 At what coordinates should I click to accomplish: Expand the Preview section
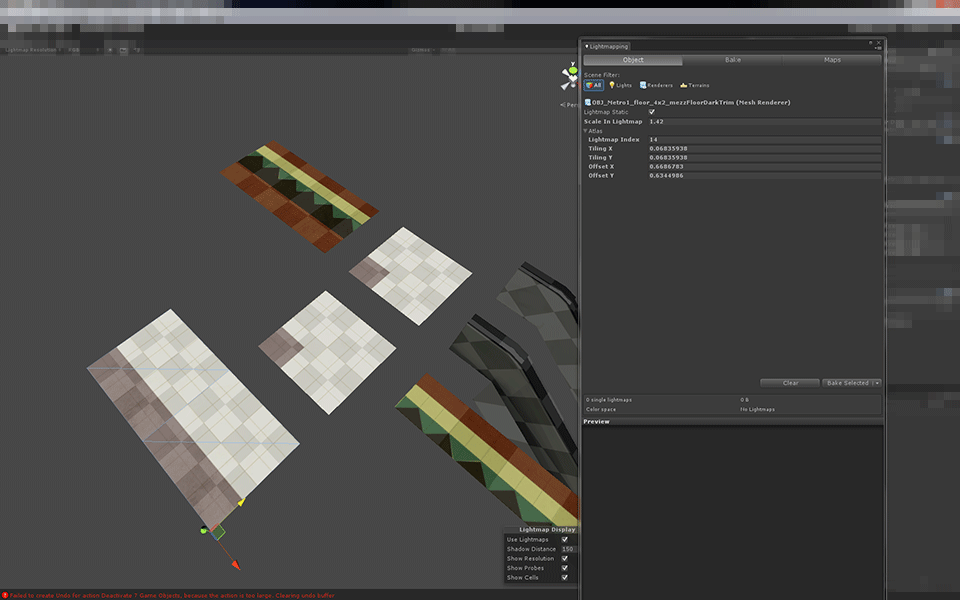pyautogui.click(x=597, y=421)
